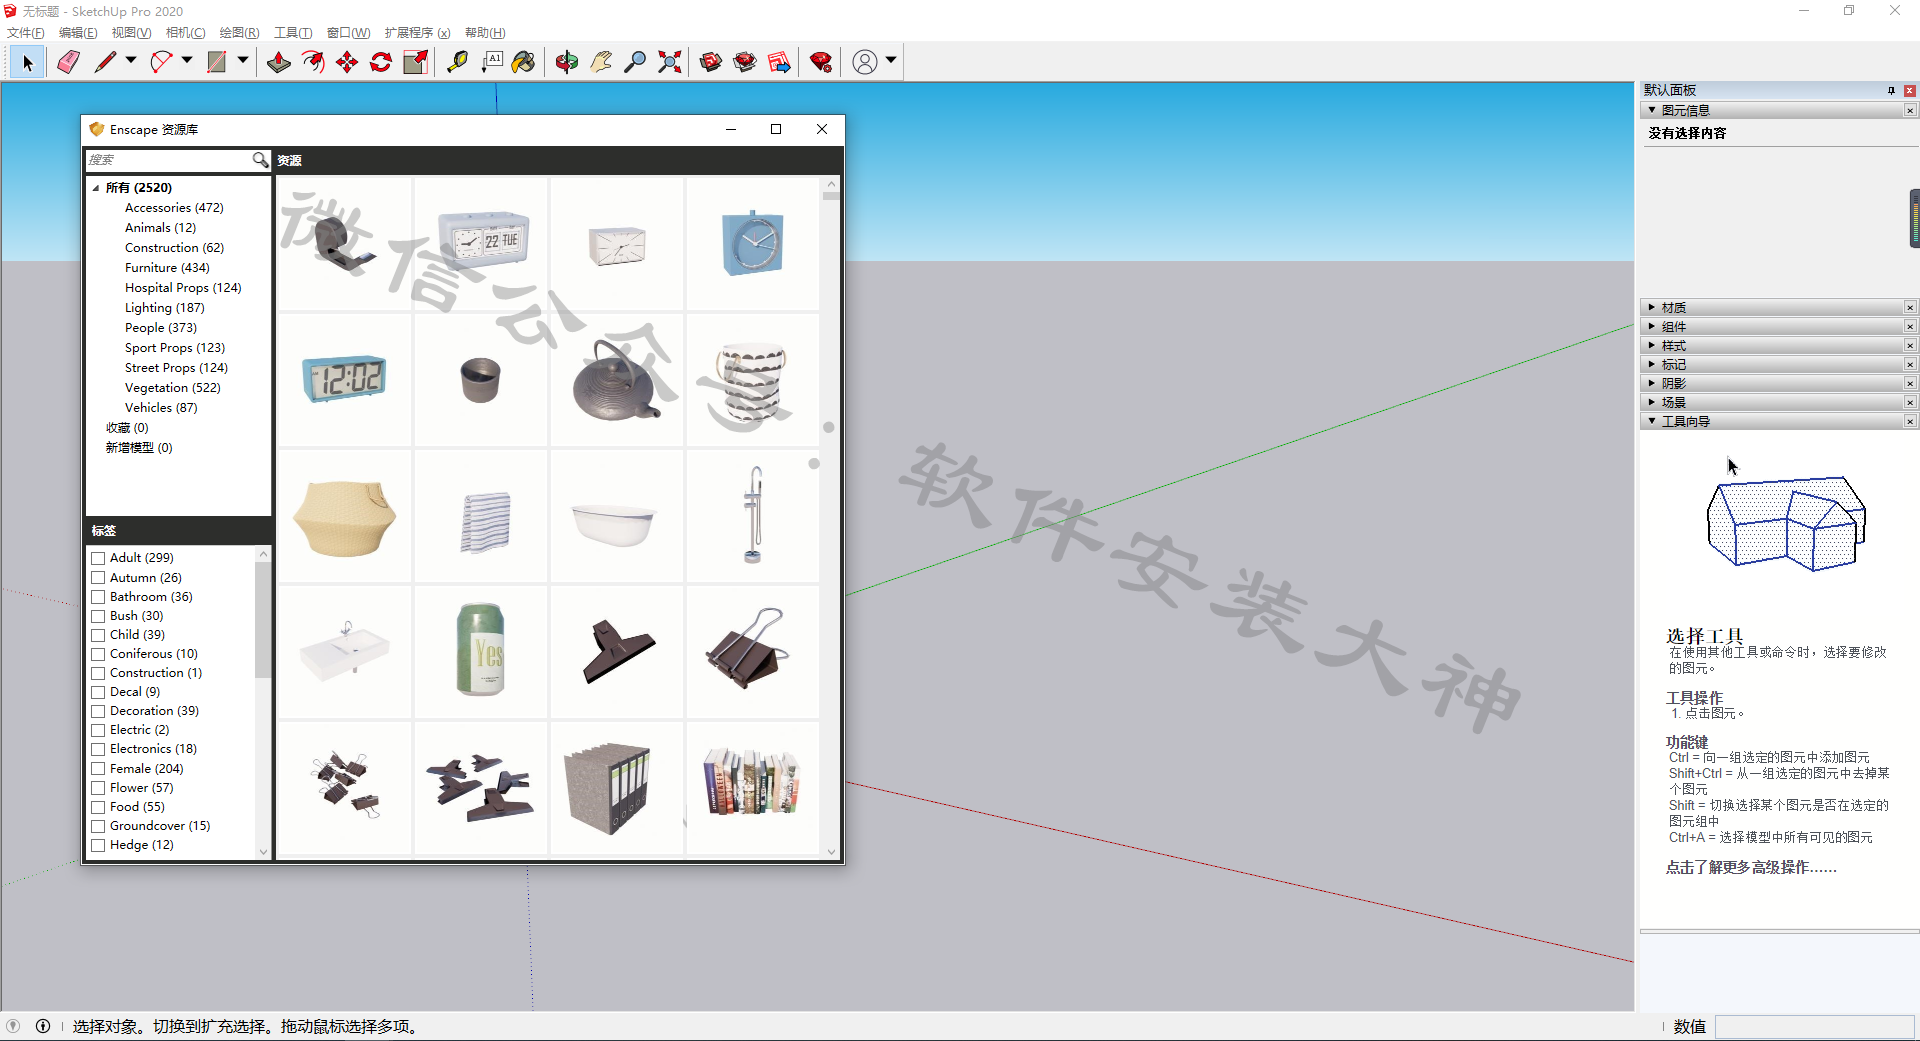Select the Furniture (434) category
This screenshot has height=1041, width=1920.
click(x=167, y=268)
